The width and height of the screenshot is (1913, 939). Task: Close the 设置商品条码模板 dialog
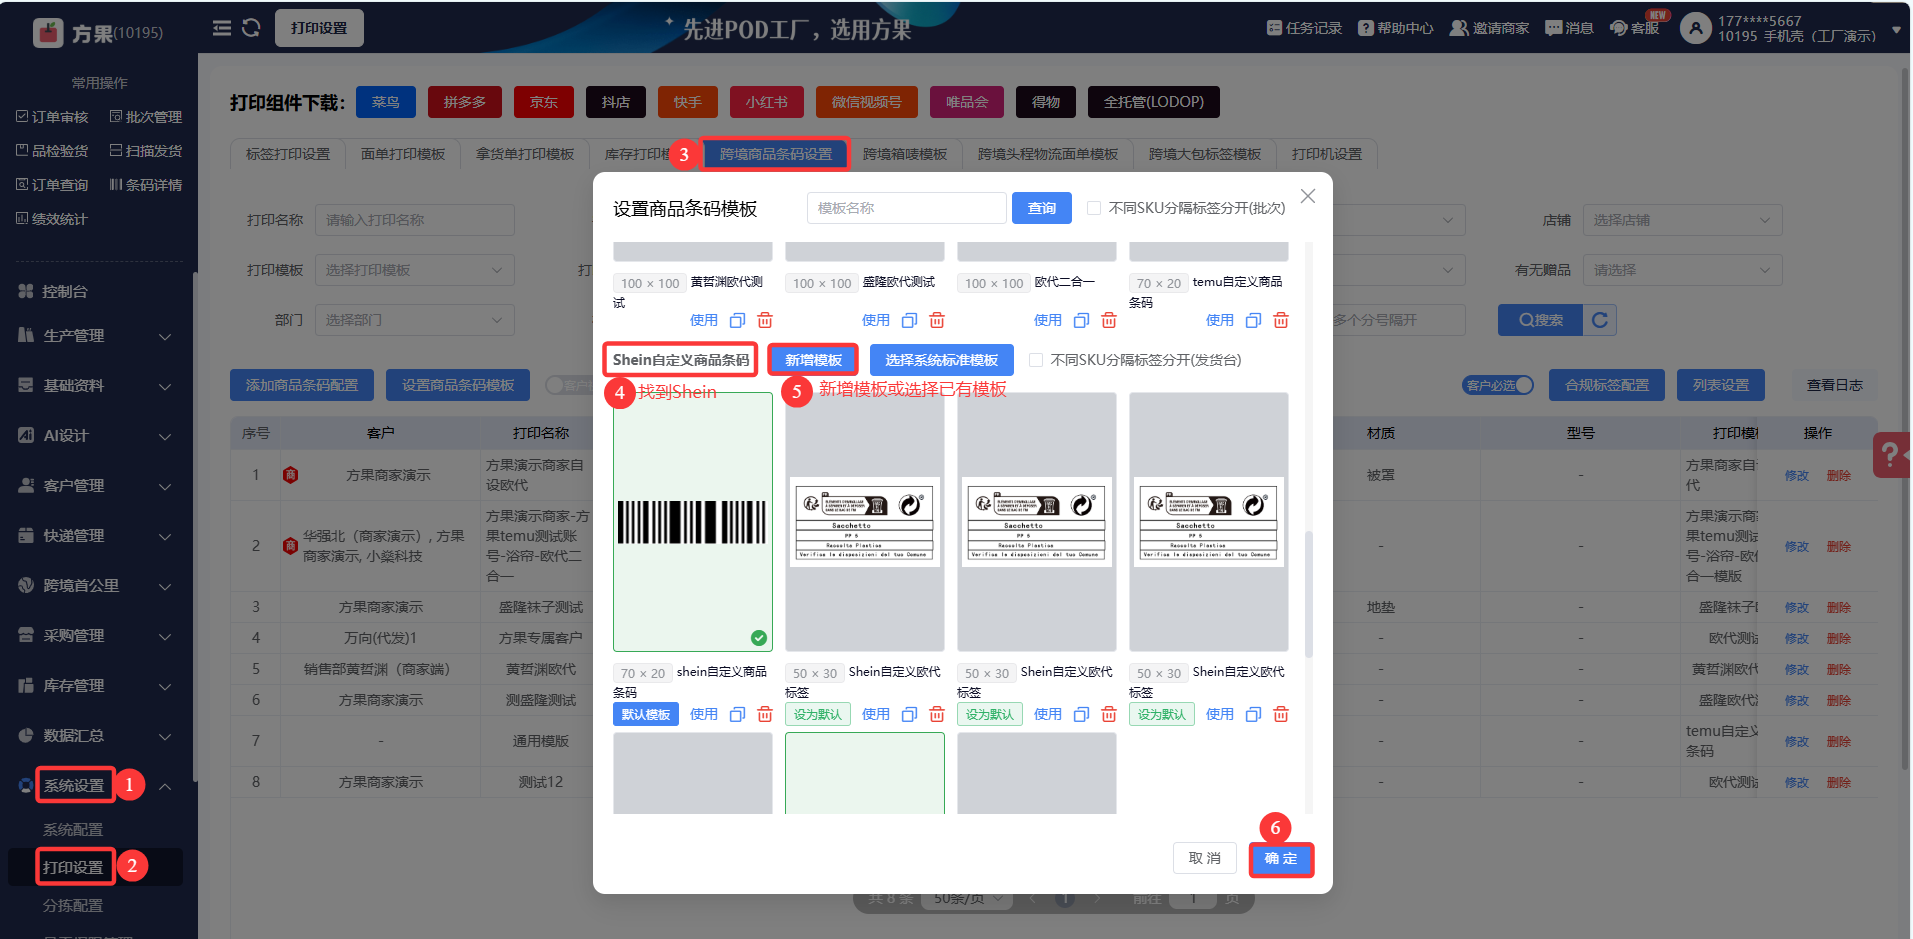pos(1308,196)
